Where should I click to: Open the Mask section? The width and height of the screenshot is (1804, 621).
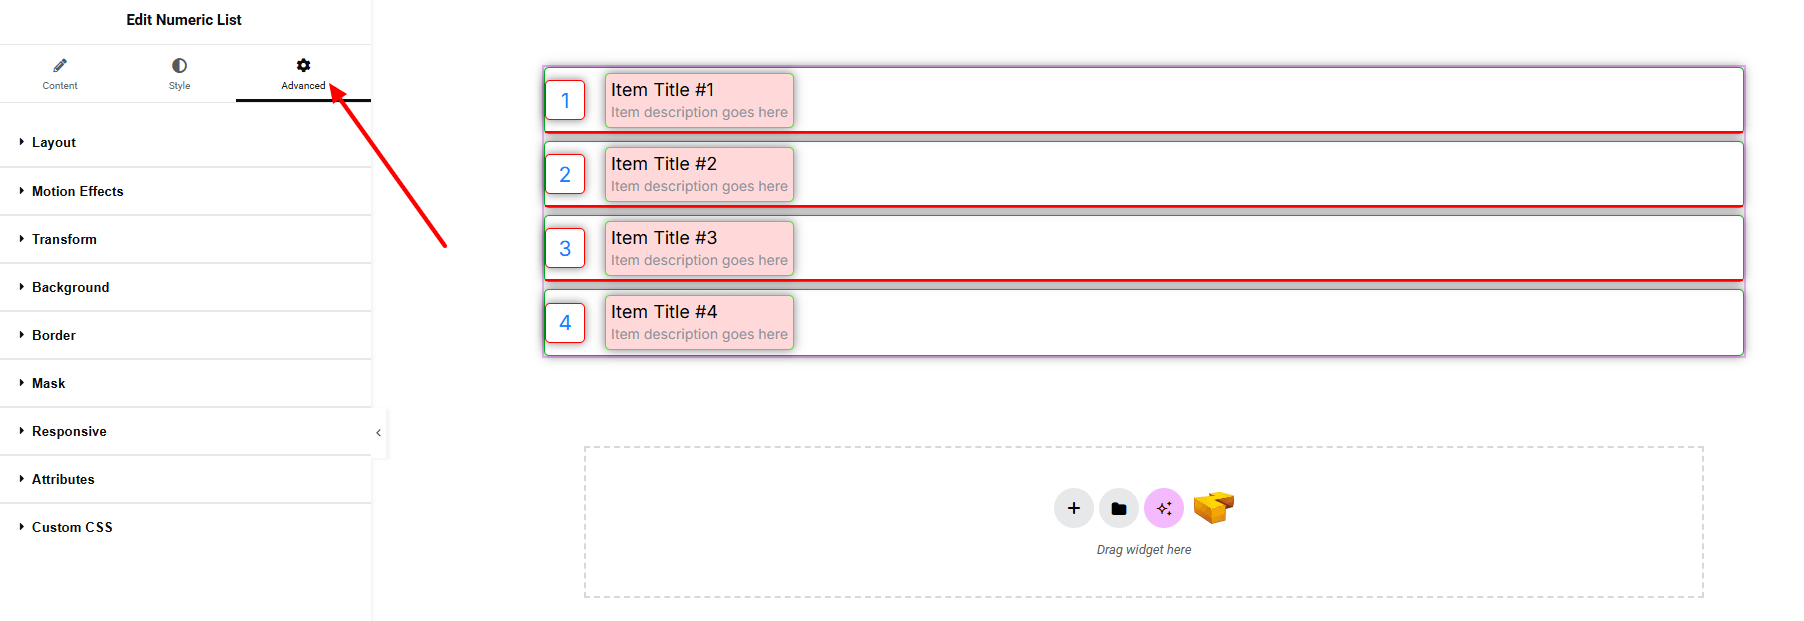[x=48, y=383]
